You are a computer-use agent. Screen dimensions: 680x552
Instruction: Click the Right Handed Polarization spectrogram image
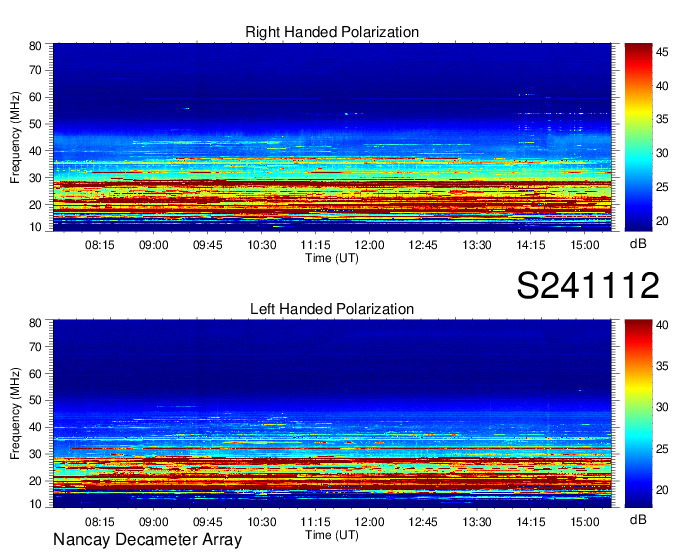(332, 137)
